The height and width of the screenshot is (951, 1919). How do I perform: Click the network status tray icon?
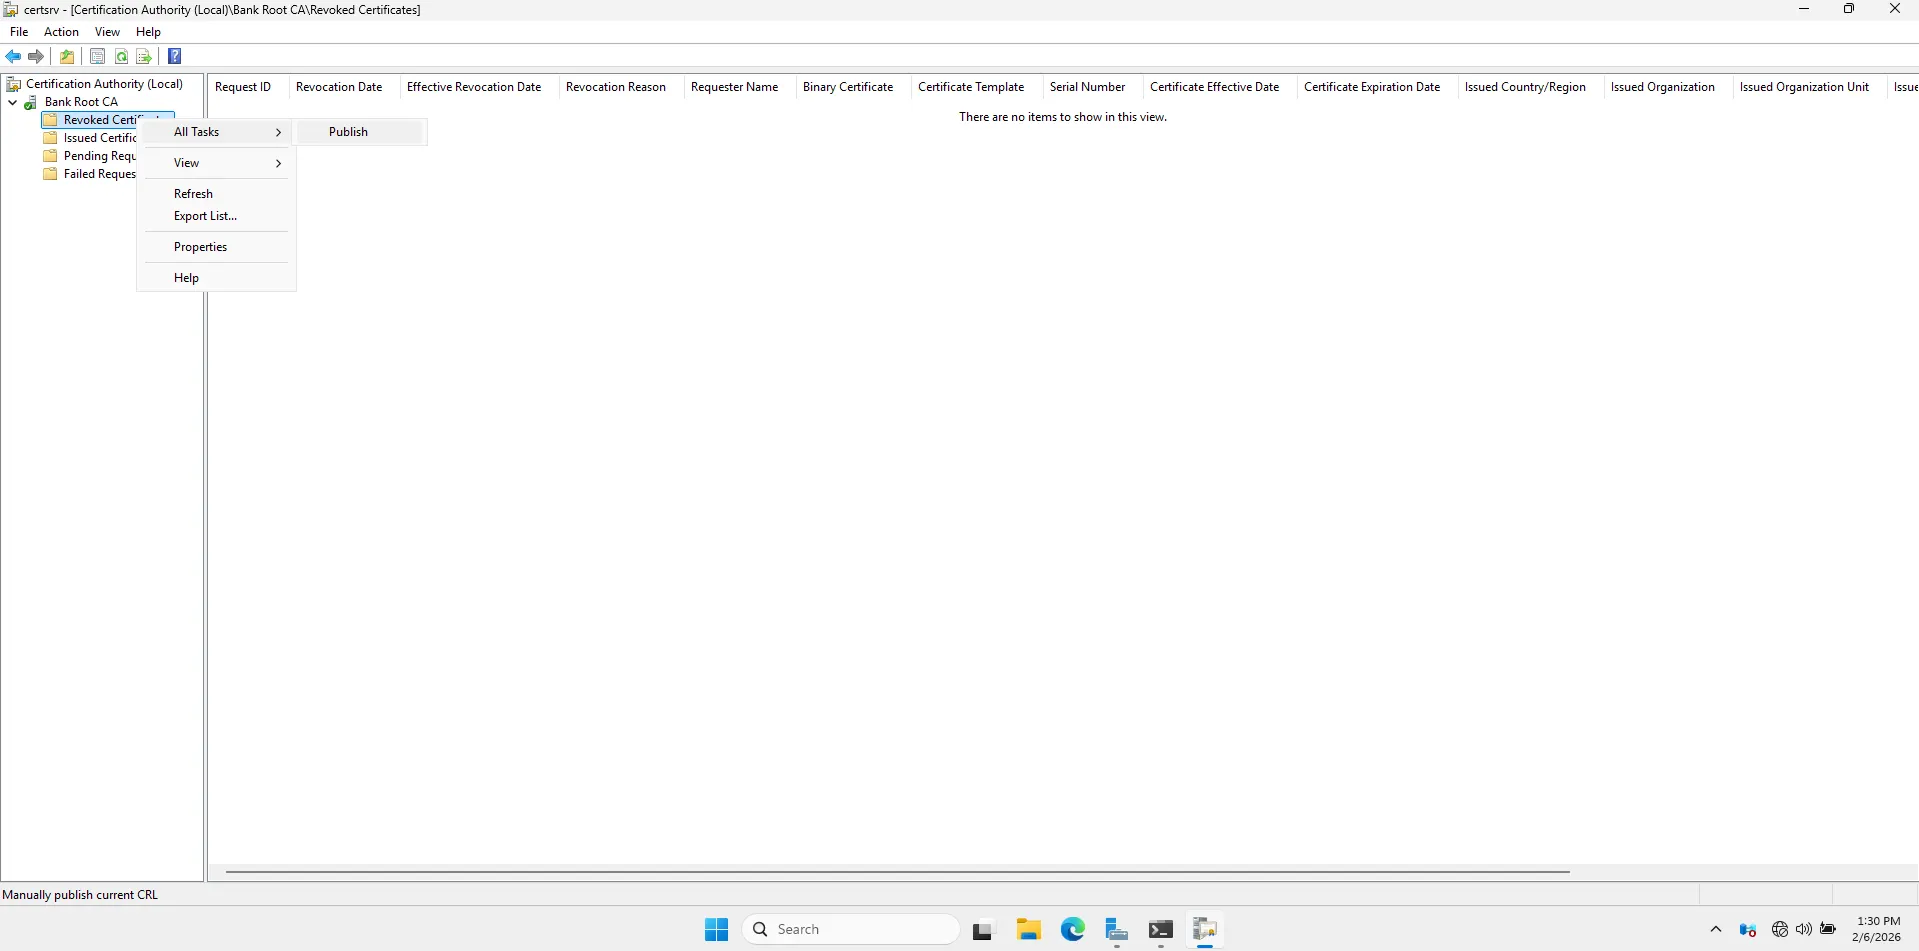tap(1779, 929)
